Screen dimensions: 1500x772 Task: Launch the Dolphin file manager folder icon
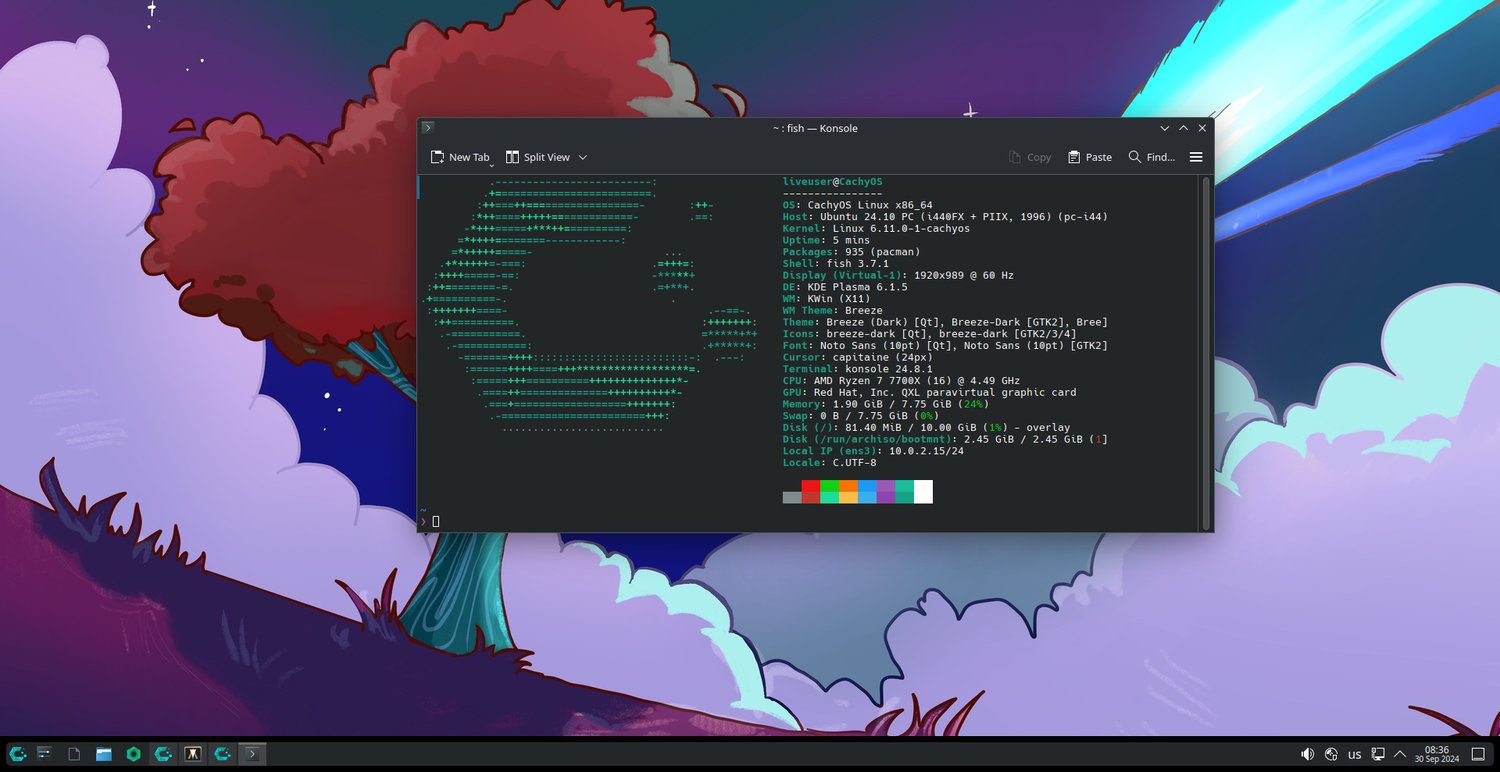104,754
